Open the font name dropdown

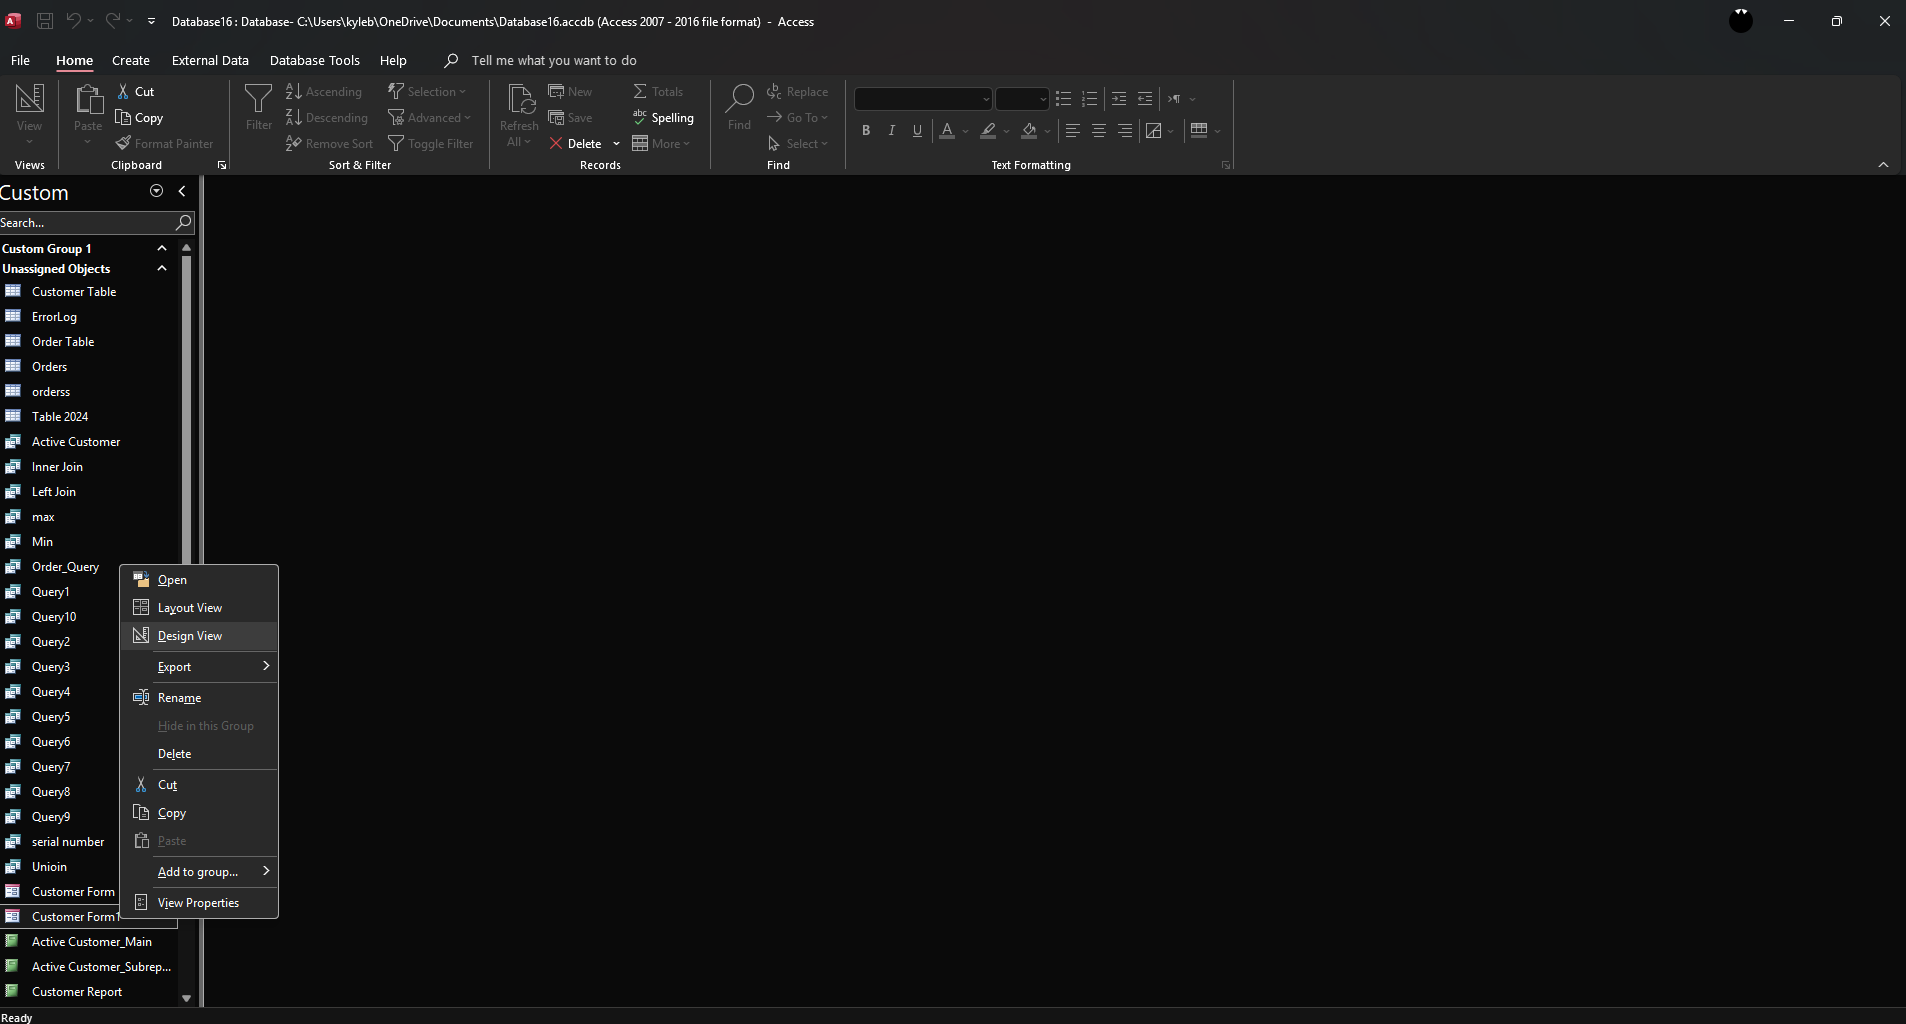click(x=986, y=99)
